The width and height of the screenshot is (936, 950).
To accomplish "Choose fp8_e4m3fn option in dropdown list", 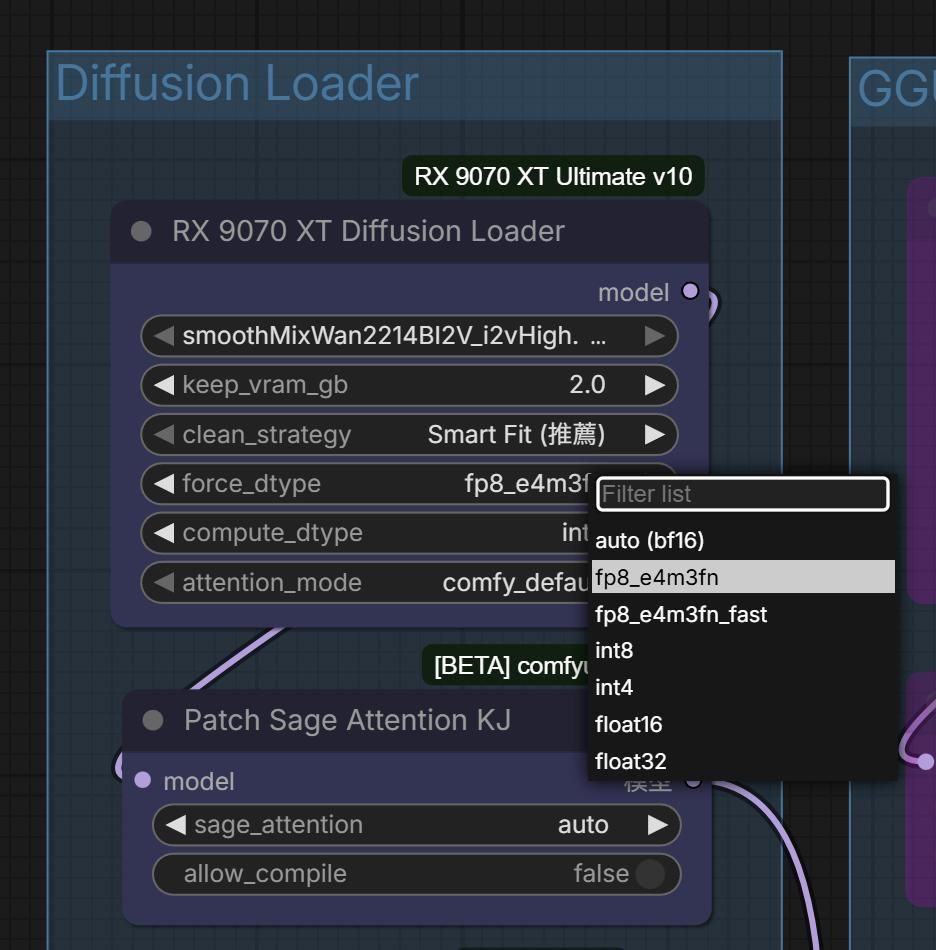I will [x=742, y=577].
